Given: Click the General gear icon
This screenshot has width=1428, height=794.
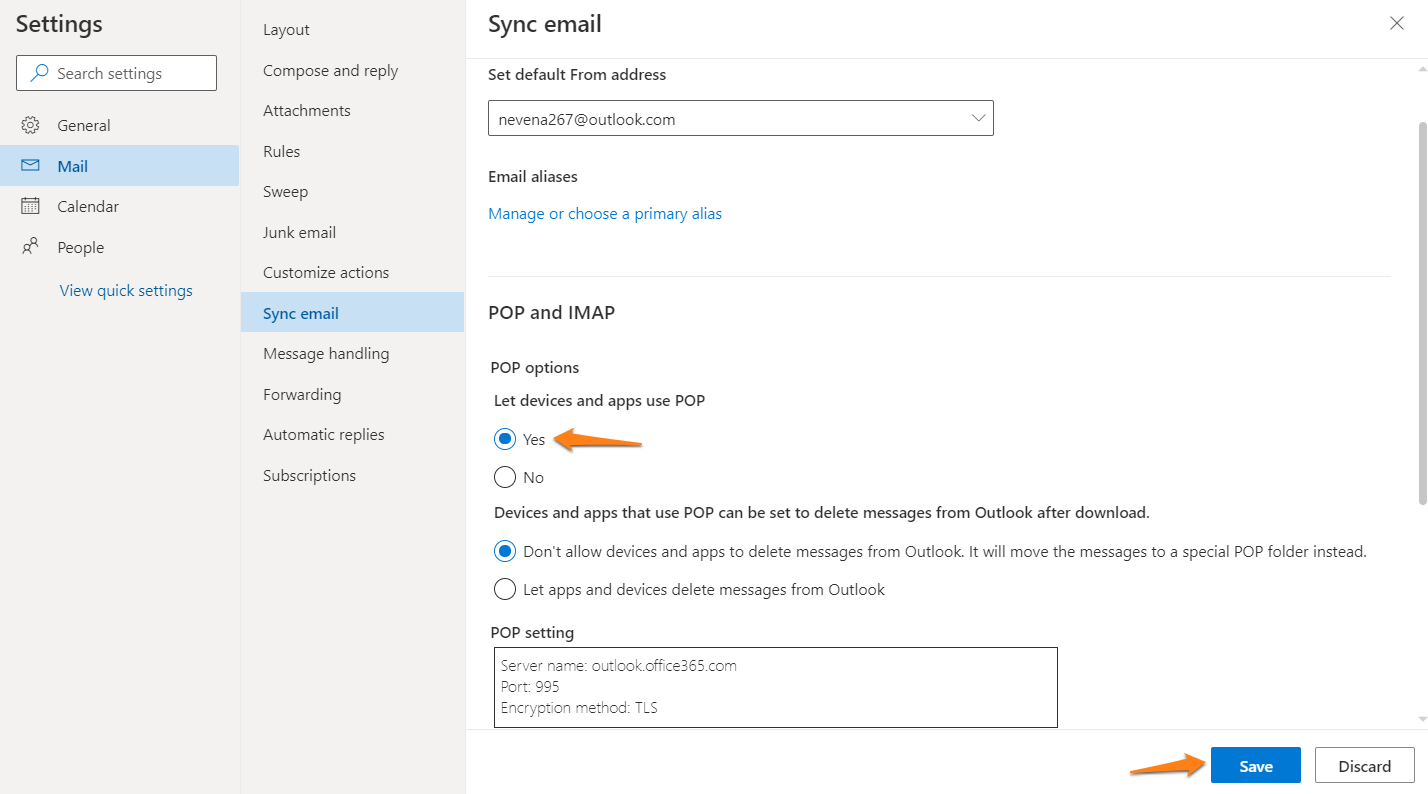Looking at the screenshot, I should pos(30,125).
